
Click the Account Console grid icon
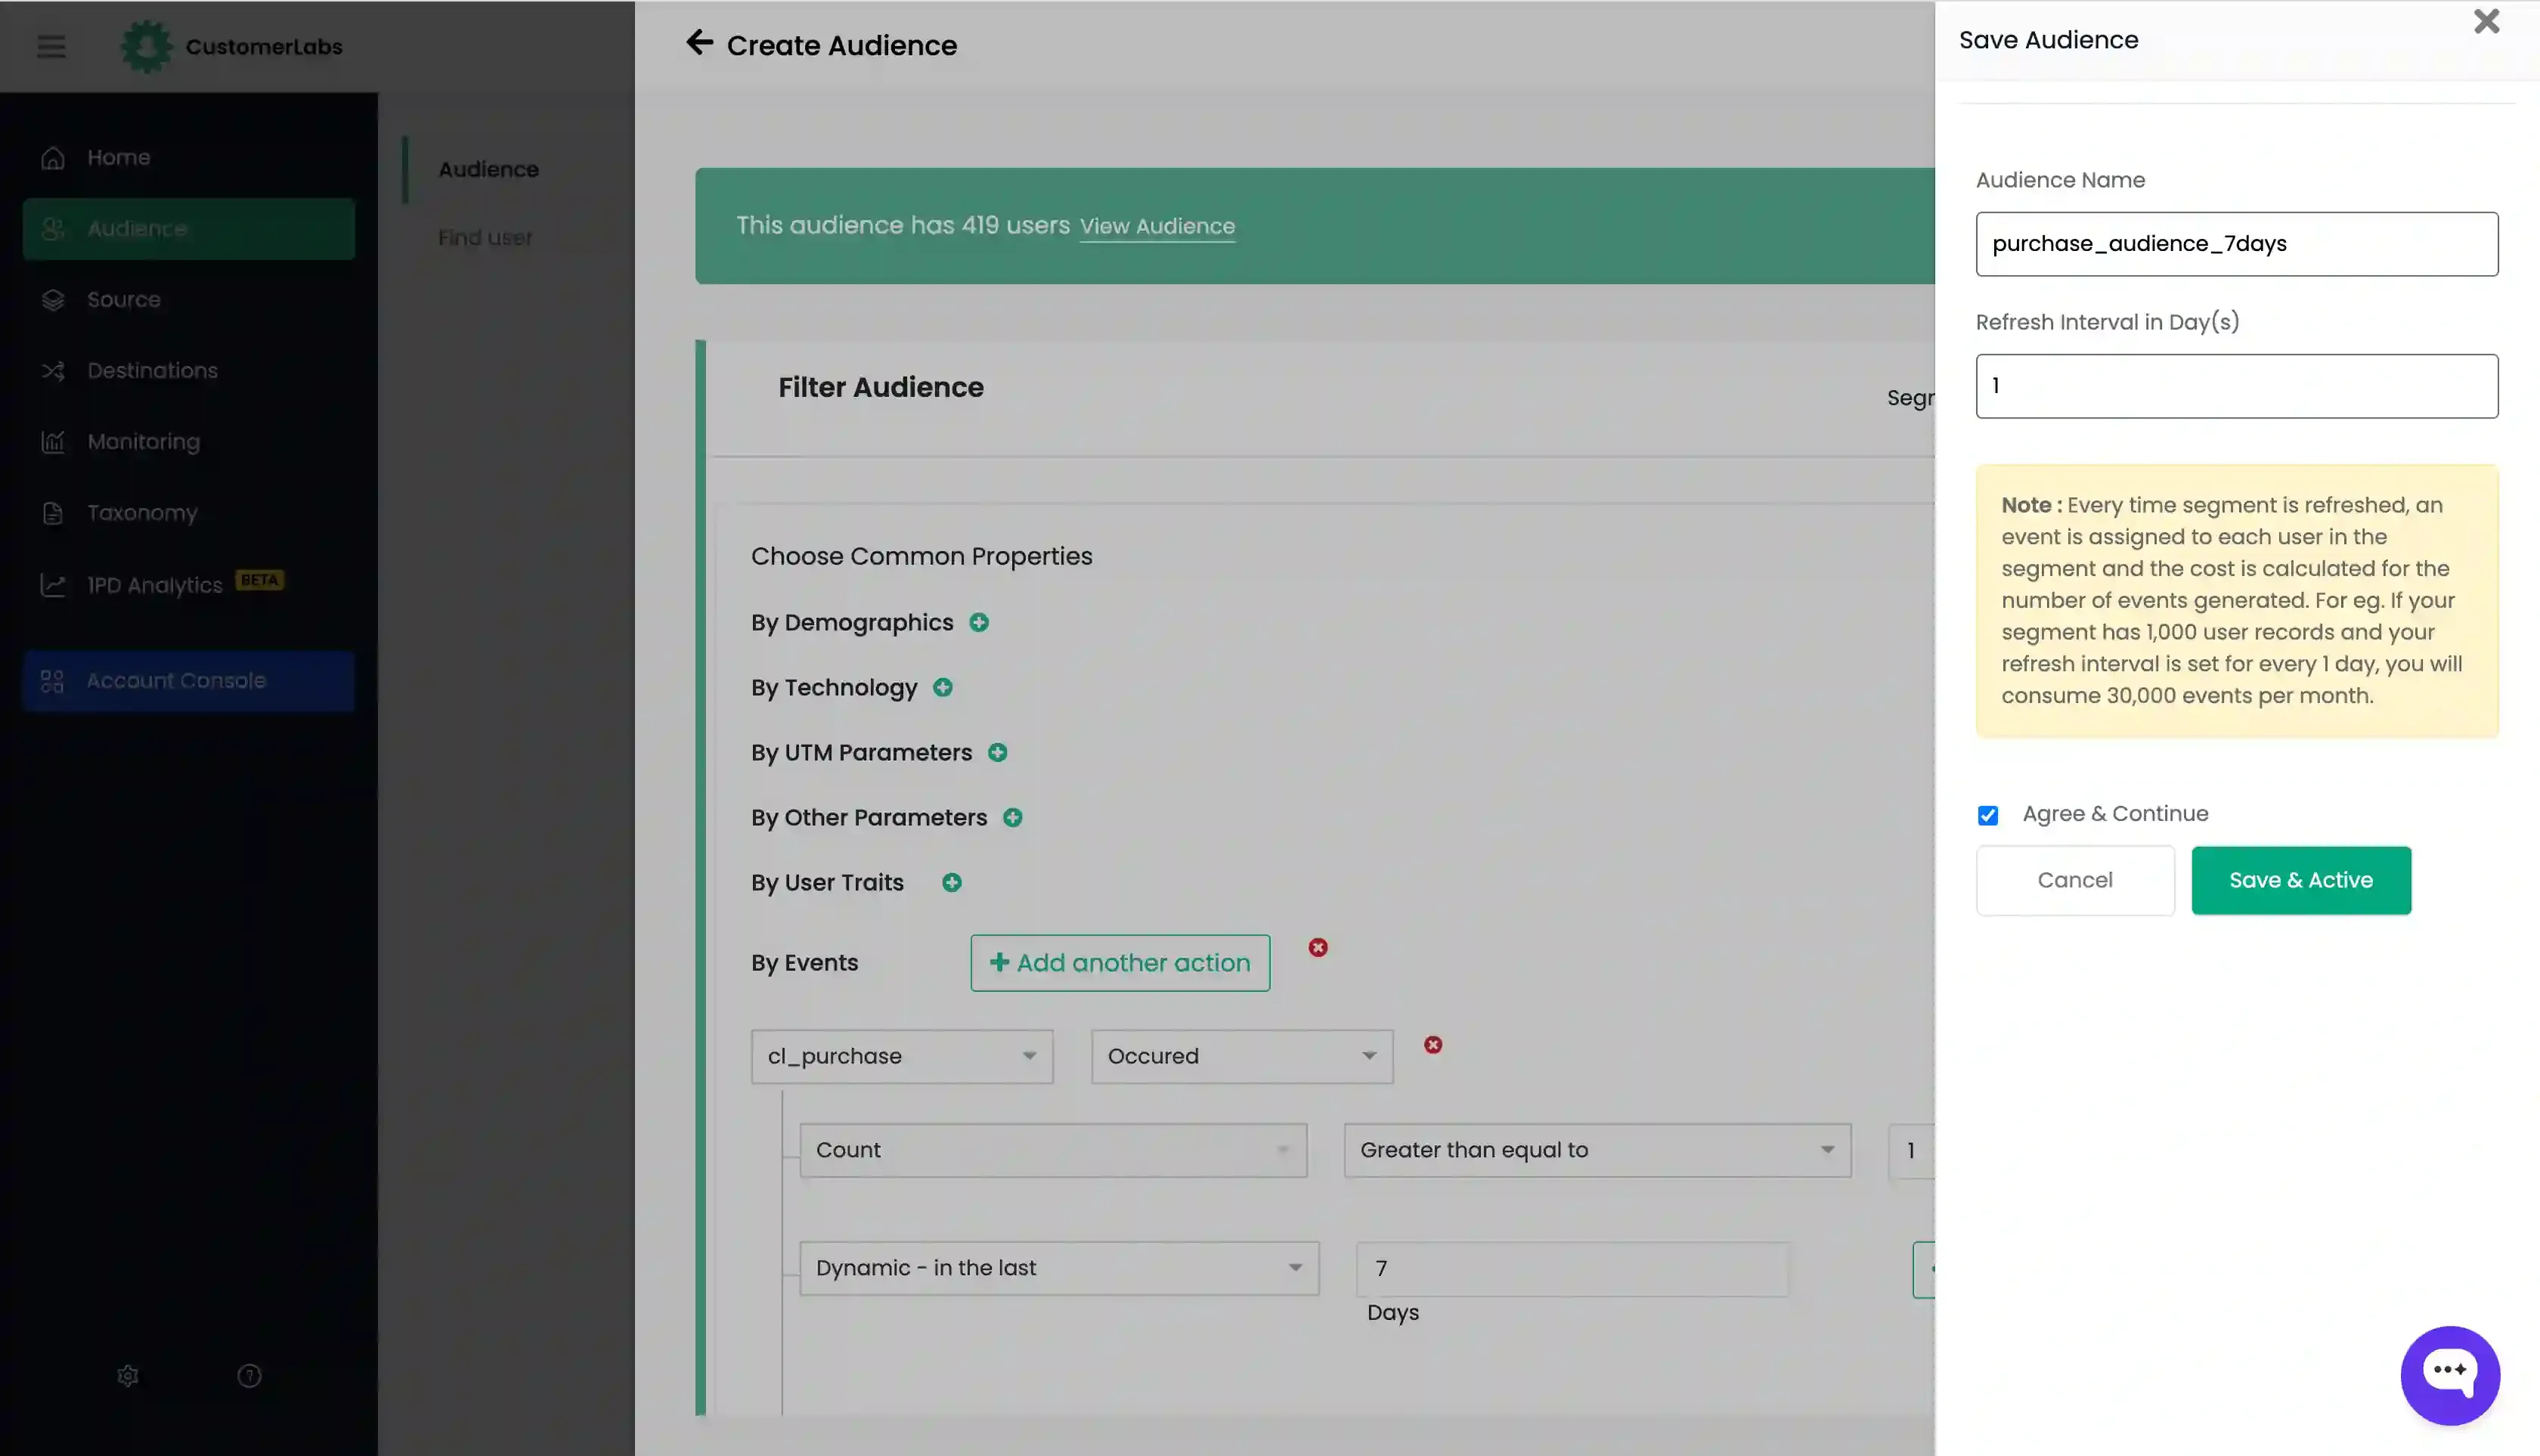tap(52, 681)
